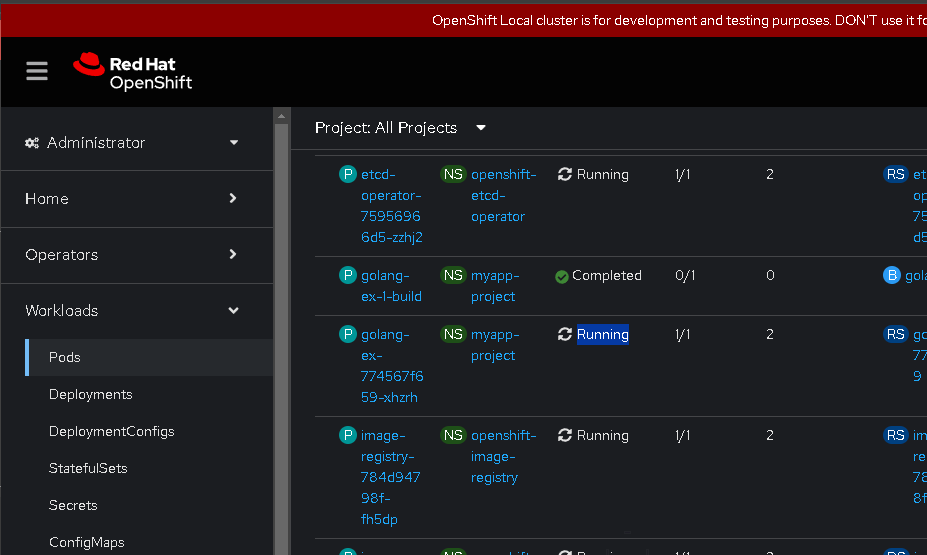Click the B build badge in the golang-ex-1-build row
Viewport: 927px width, 555px height.
tap(892, 275)
